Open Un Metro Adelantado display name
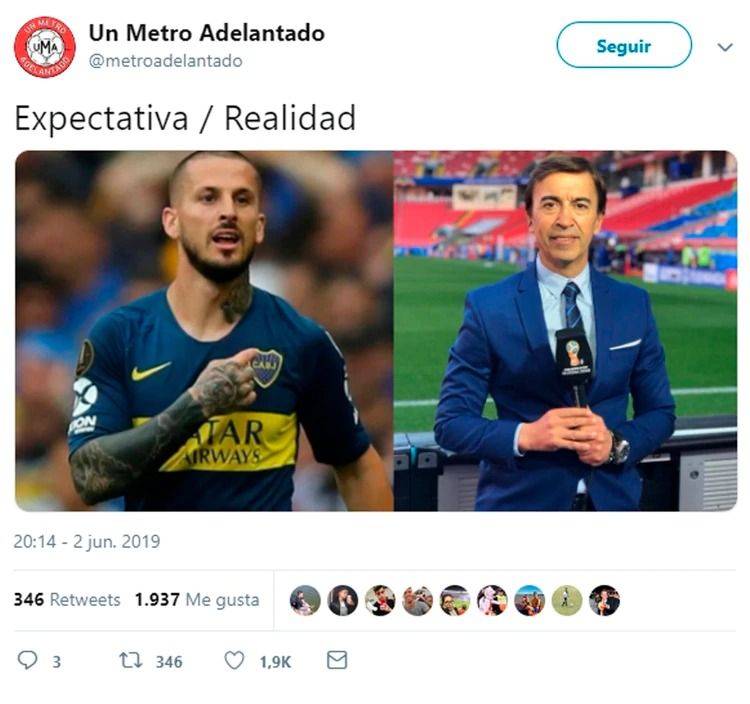The width and height of the screenshot is (750, 704). pyautogui.click(x=207, y=33)
